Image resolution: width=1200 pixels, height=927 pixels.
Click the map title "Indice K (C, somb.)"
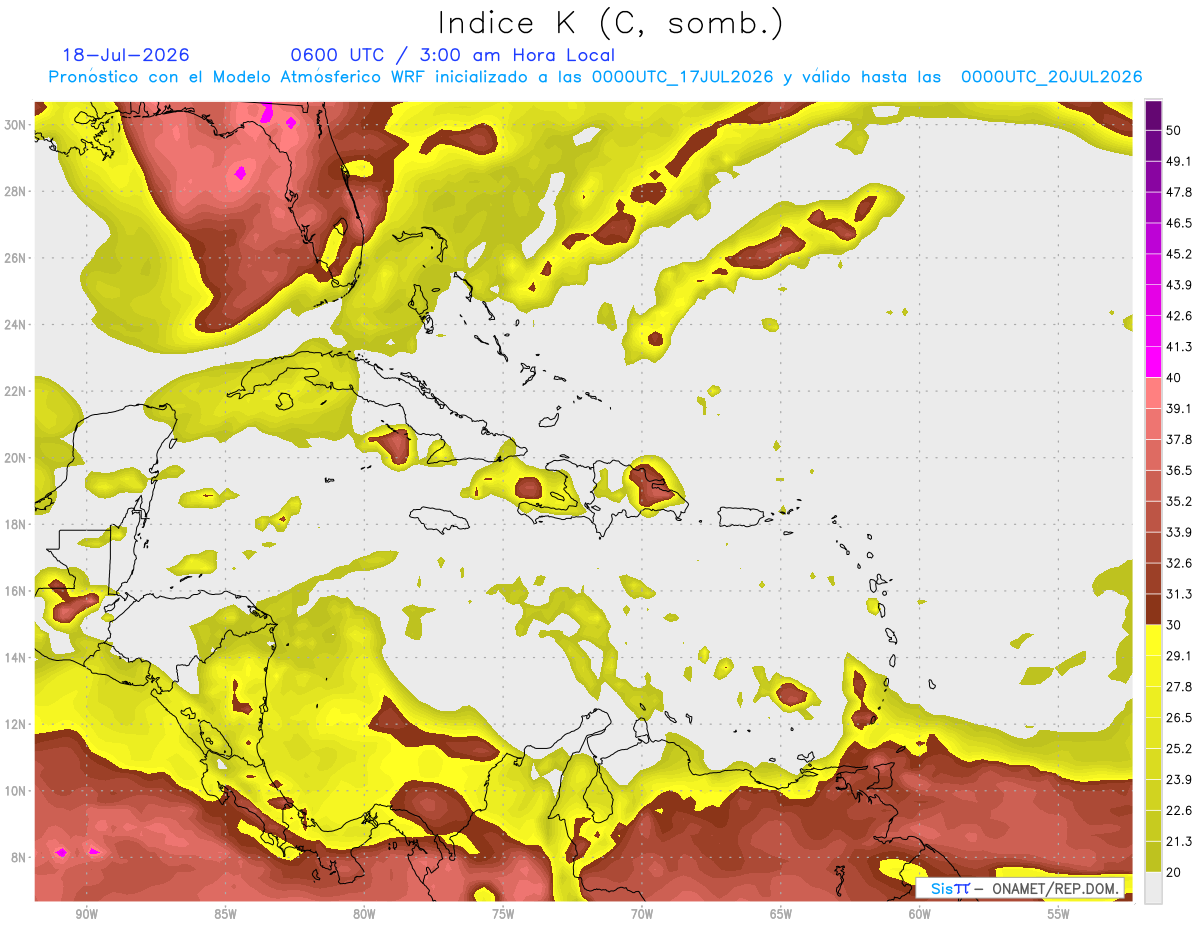click(x=610, y=23)
